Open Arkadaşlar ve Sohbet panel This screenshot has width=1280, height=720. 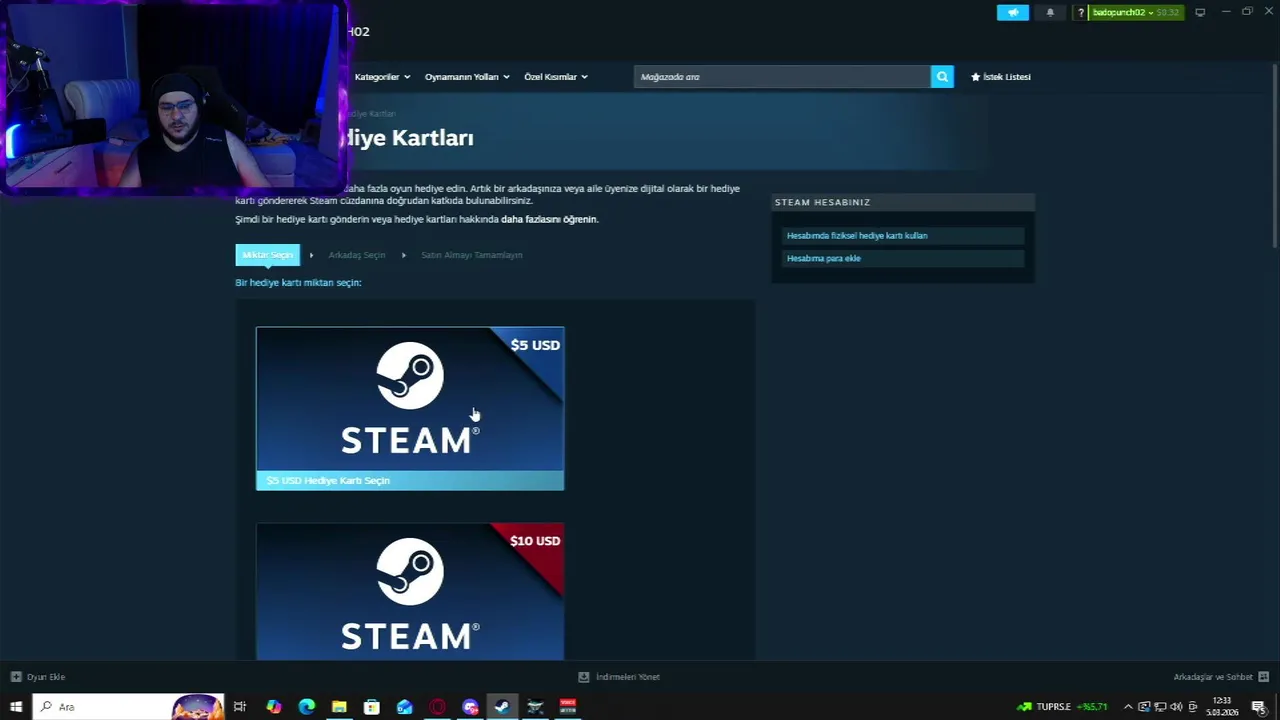tap(1220, 677)
